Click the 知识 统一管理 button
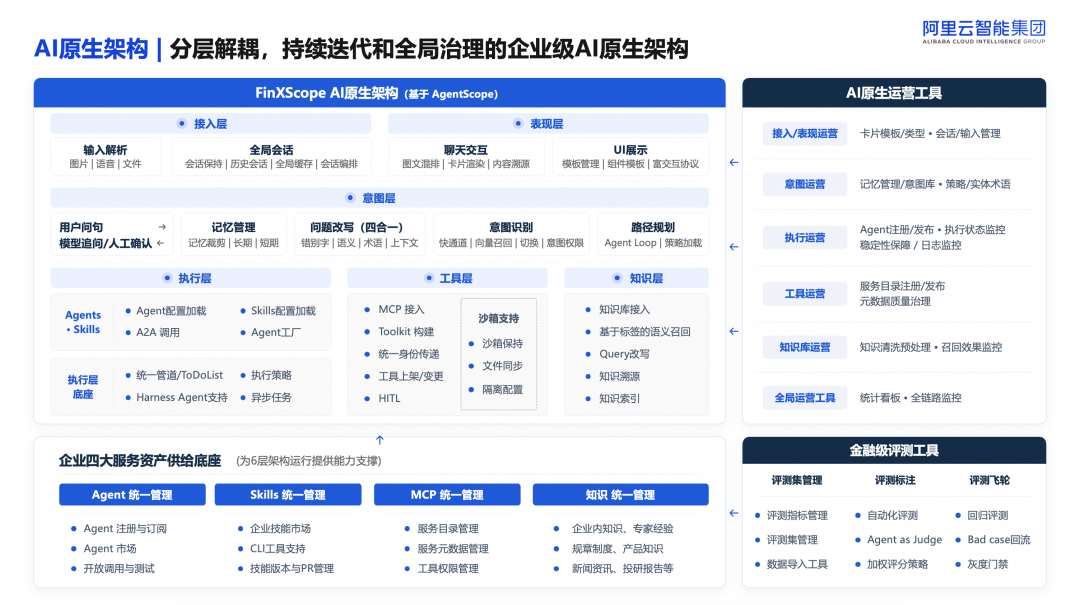 click(621, 495)
